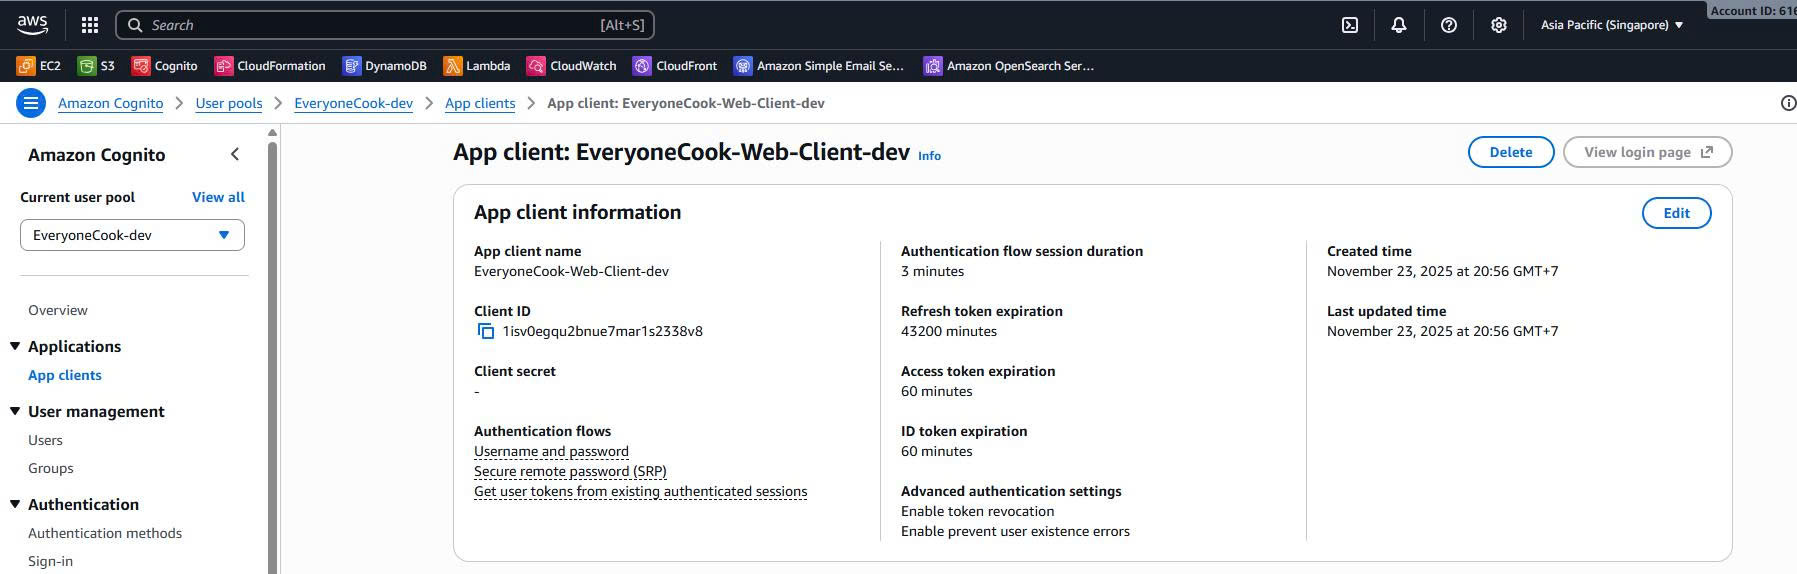Open the info panel icon at right edge
Viewport: 1797px width, 574px height.
(1788, 103)
